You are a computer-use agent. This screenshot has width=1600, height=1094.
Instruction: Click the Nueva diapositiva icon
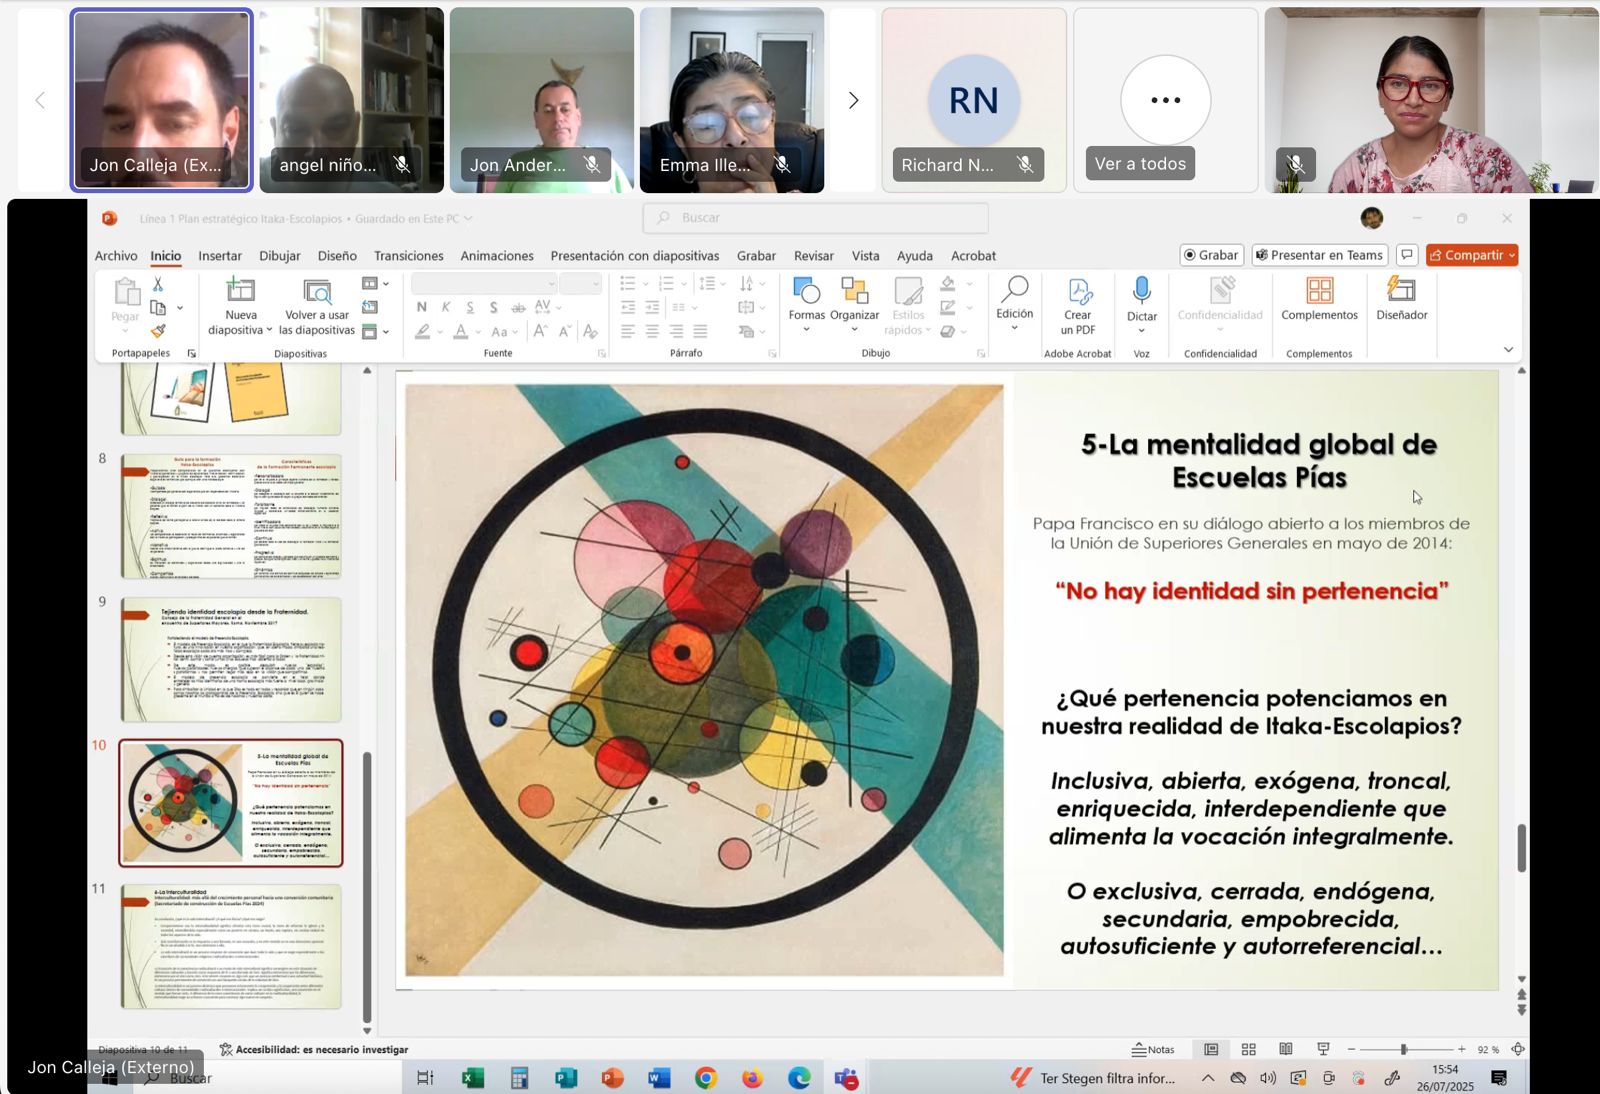[x=240, y=290]
